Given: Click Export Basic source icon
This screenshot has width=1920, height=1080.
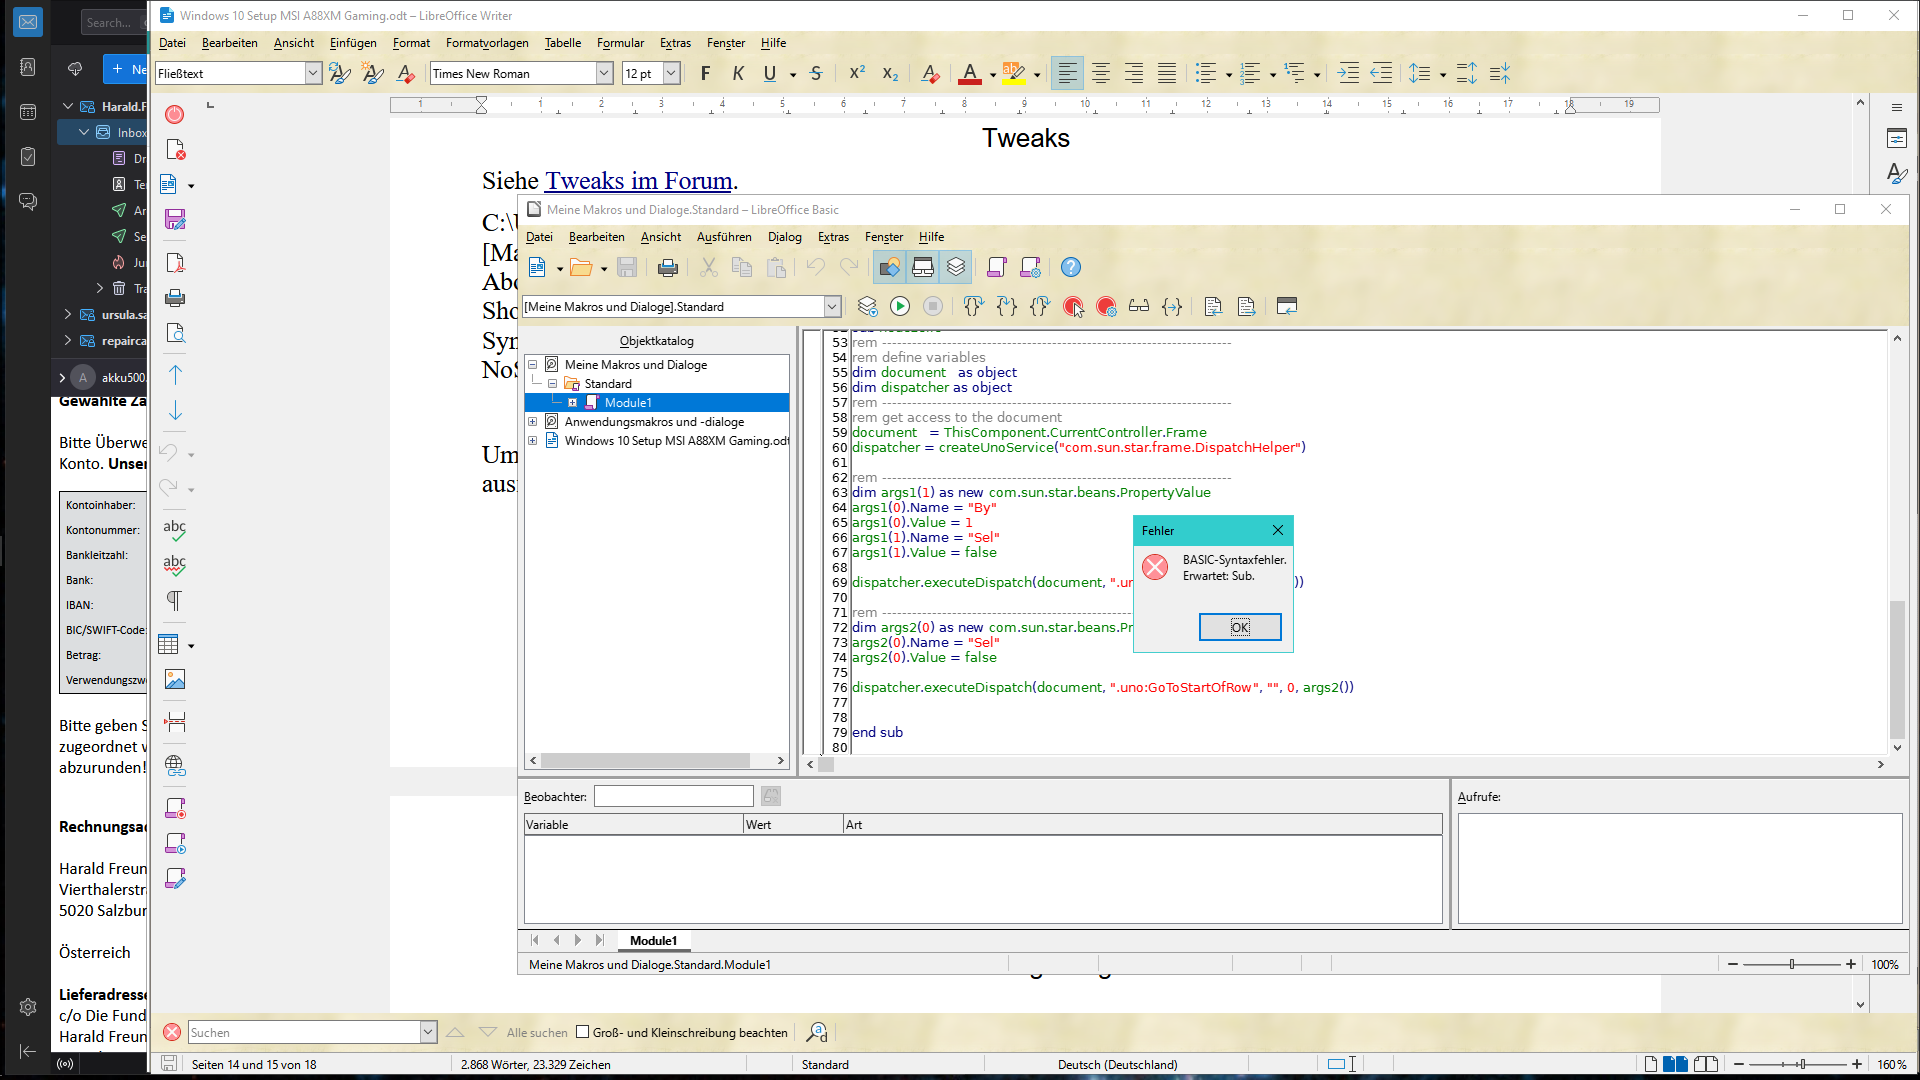Looking at the screenshot, I should [x=1246, y=307].
